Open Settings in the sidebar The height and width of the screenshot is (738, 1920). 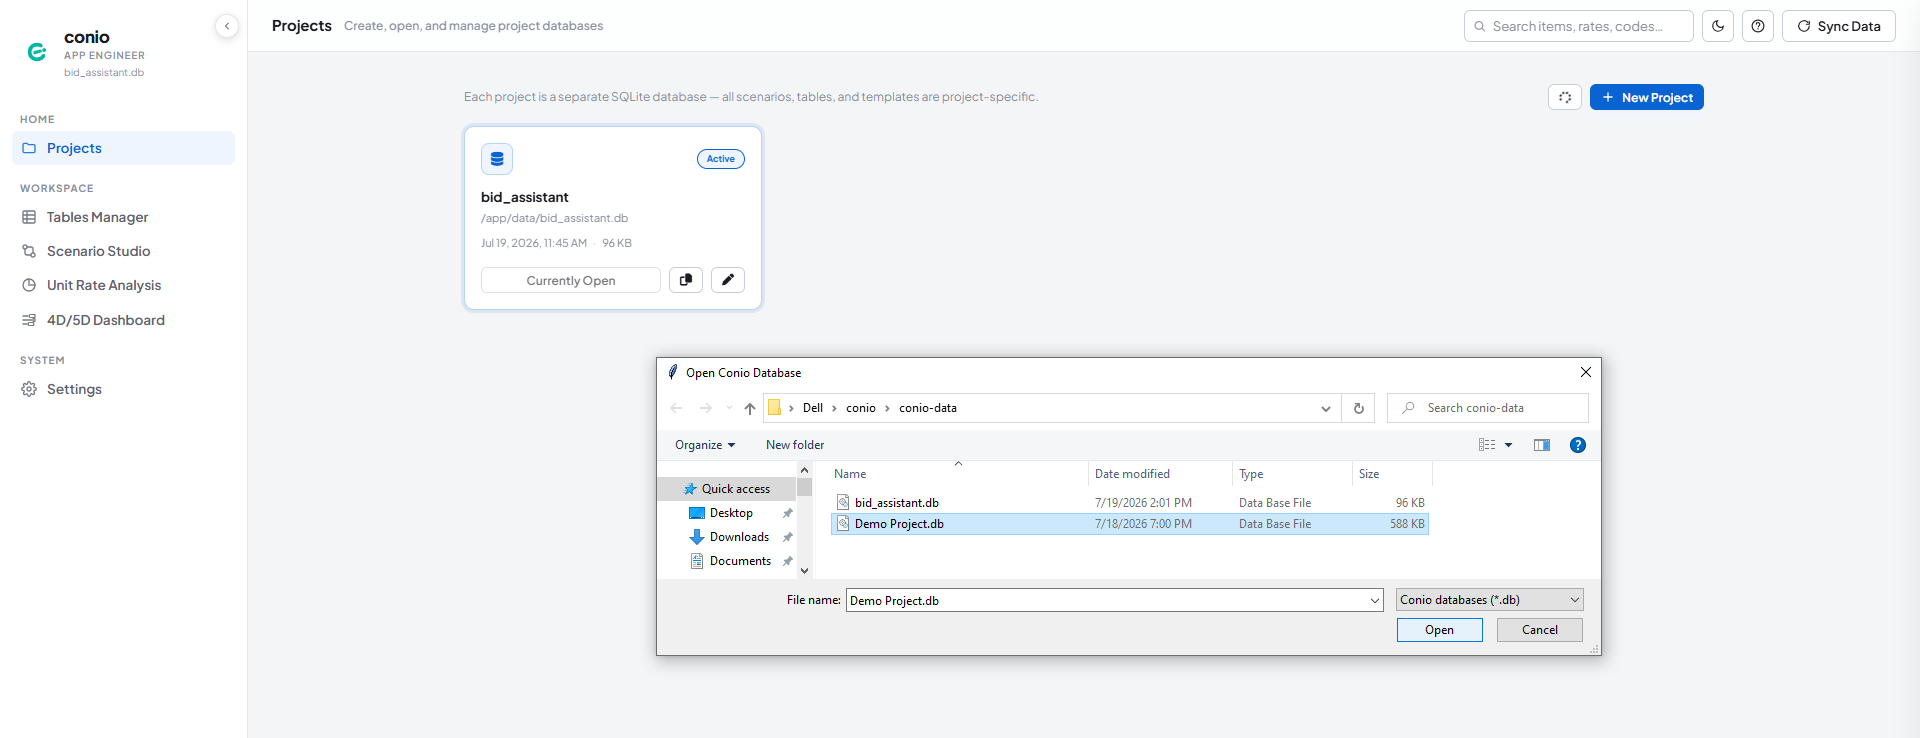pyautogui.click(x=123, y=389)
